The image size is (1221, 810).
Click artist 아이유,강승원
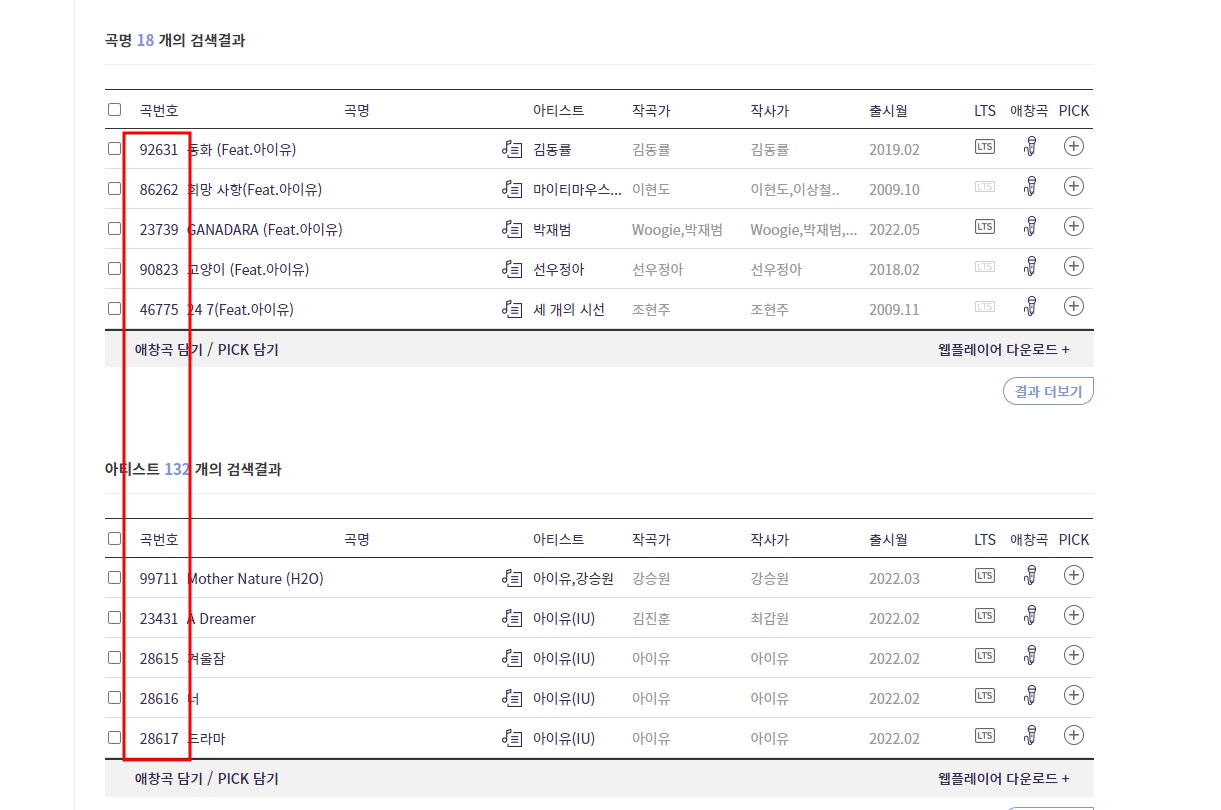(574, 579)
